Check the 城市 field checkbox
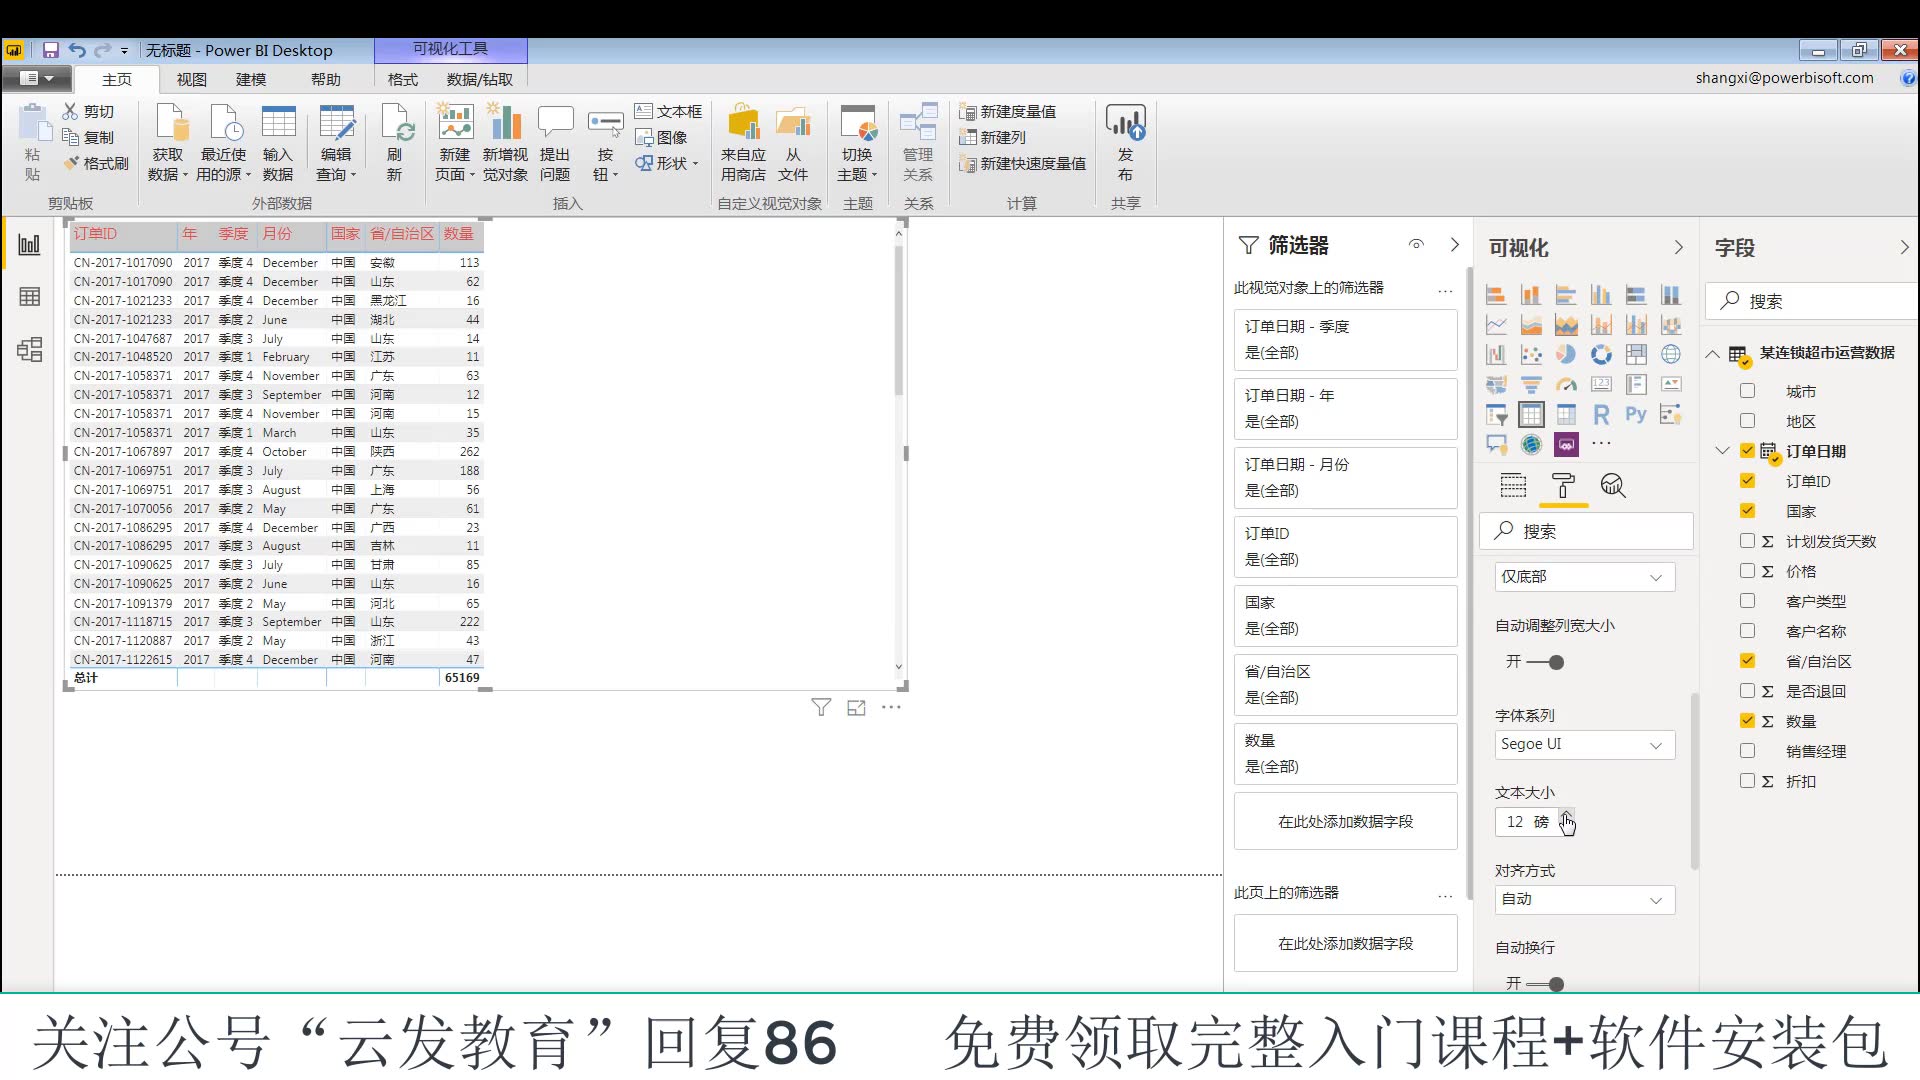1920x1080 pixels. coord(1747,391)
